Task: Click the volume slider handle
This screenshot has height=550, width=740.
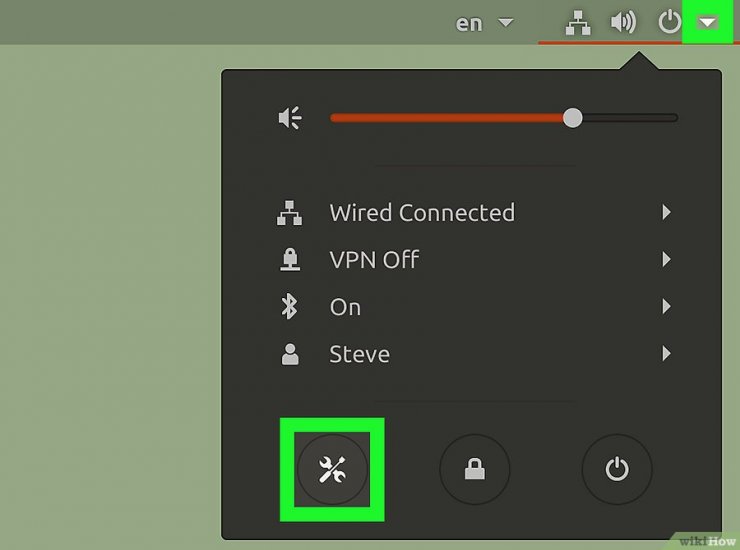Action: pos(572,118)
